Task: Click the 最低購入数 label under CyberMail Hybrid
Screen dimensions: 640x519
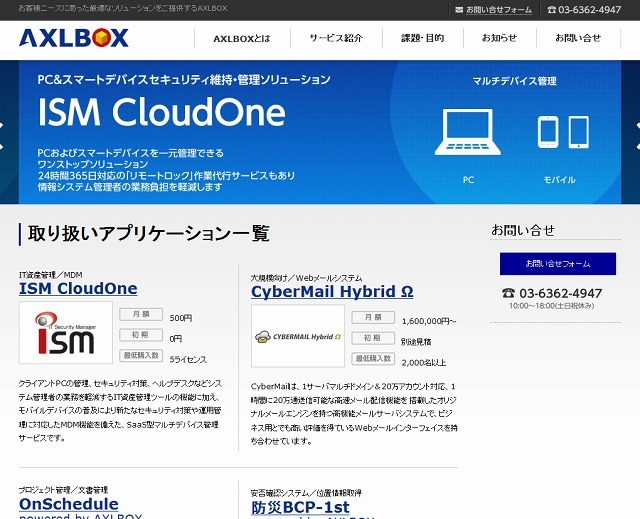Action: click(373, 359)
